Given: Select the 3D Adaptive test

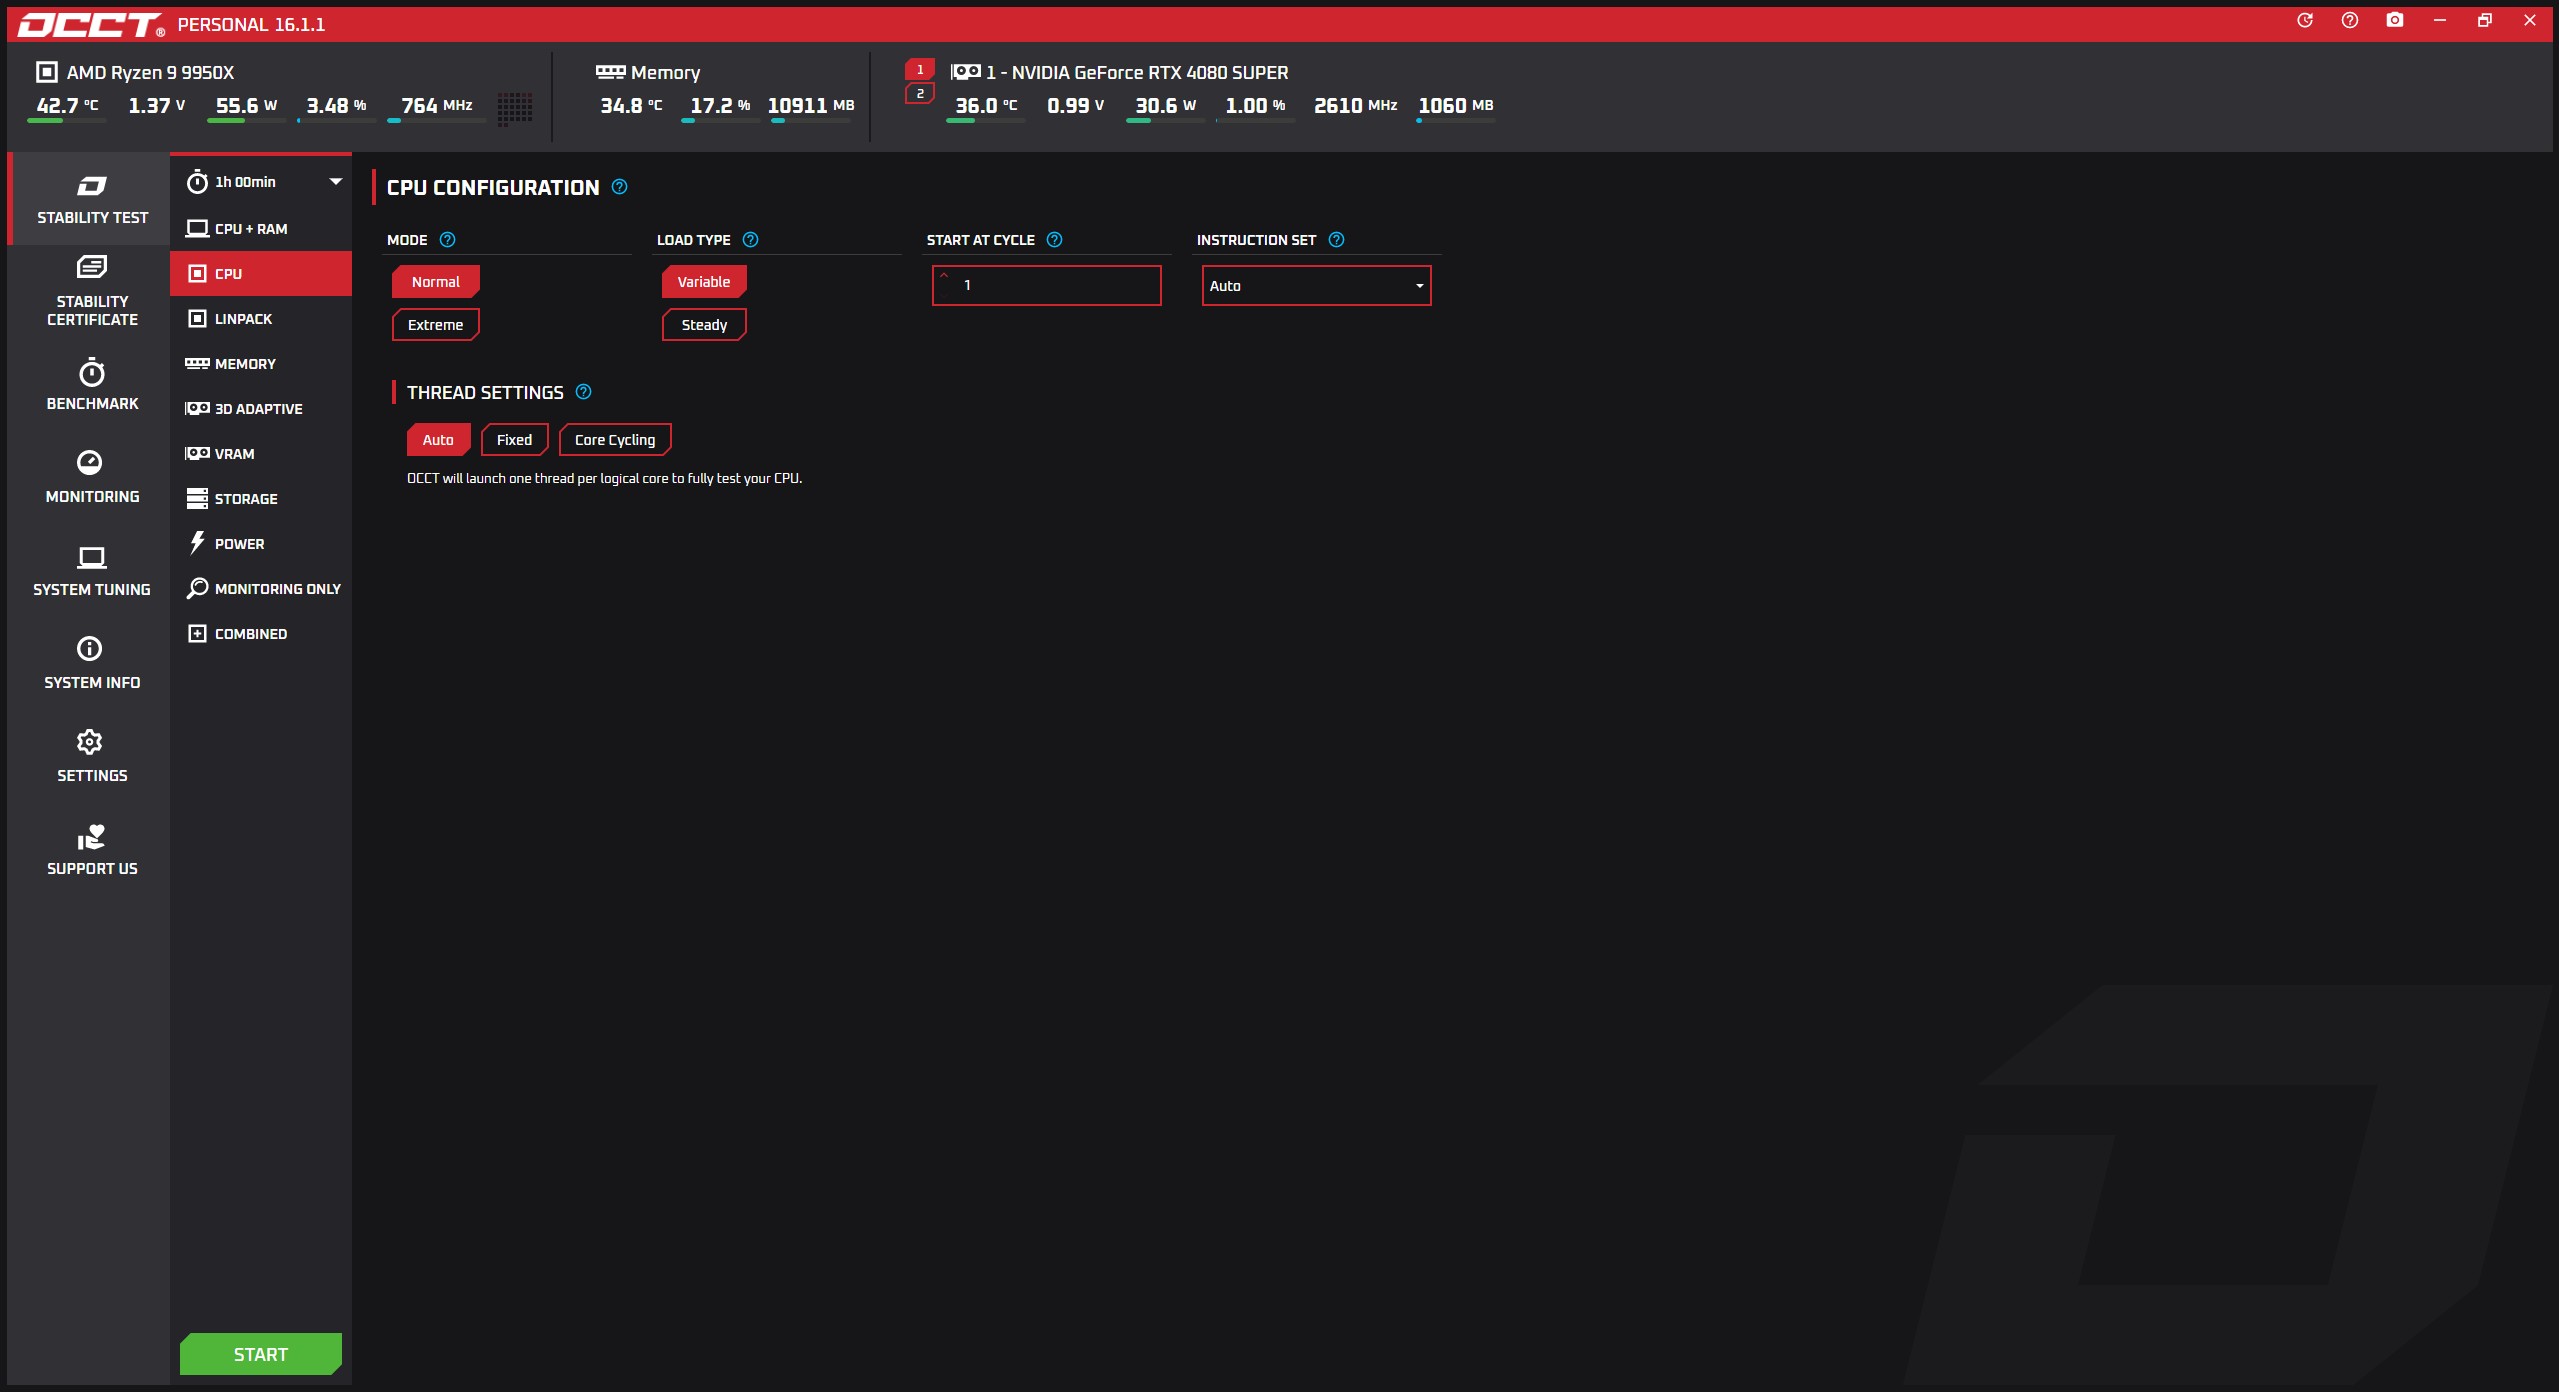Looking at the screenshot, I should [258, 409].
